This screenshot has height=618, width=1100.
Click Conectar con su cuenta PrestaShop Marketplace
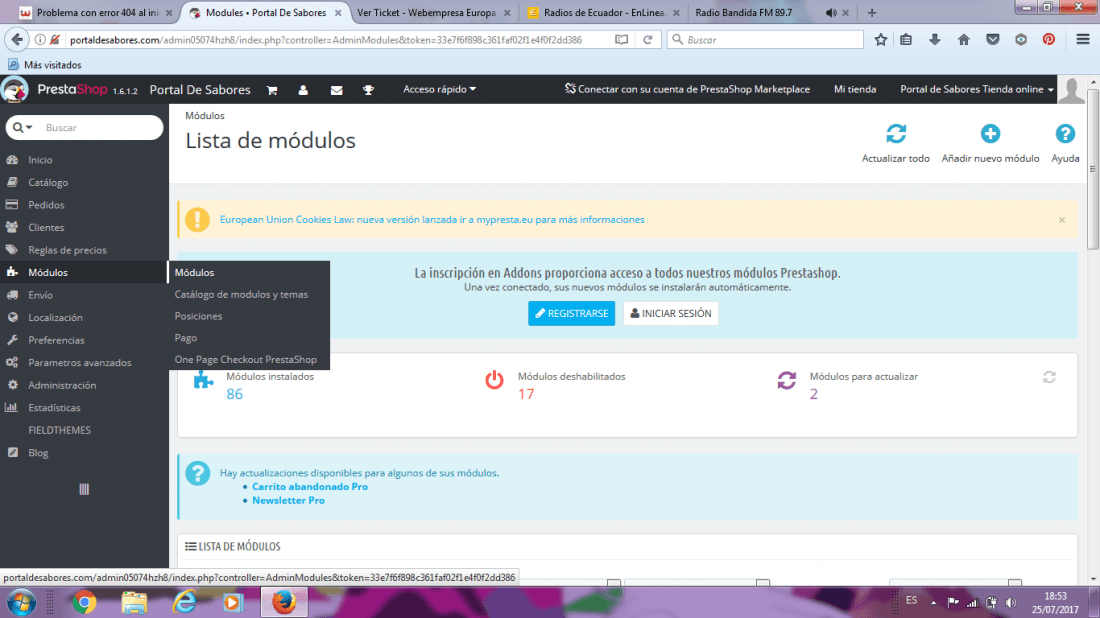687,89
